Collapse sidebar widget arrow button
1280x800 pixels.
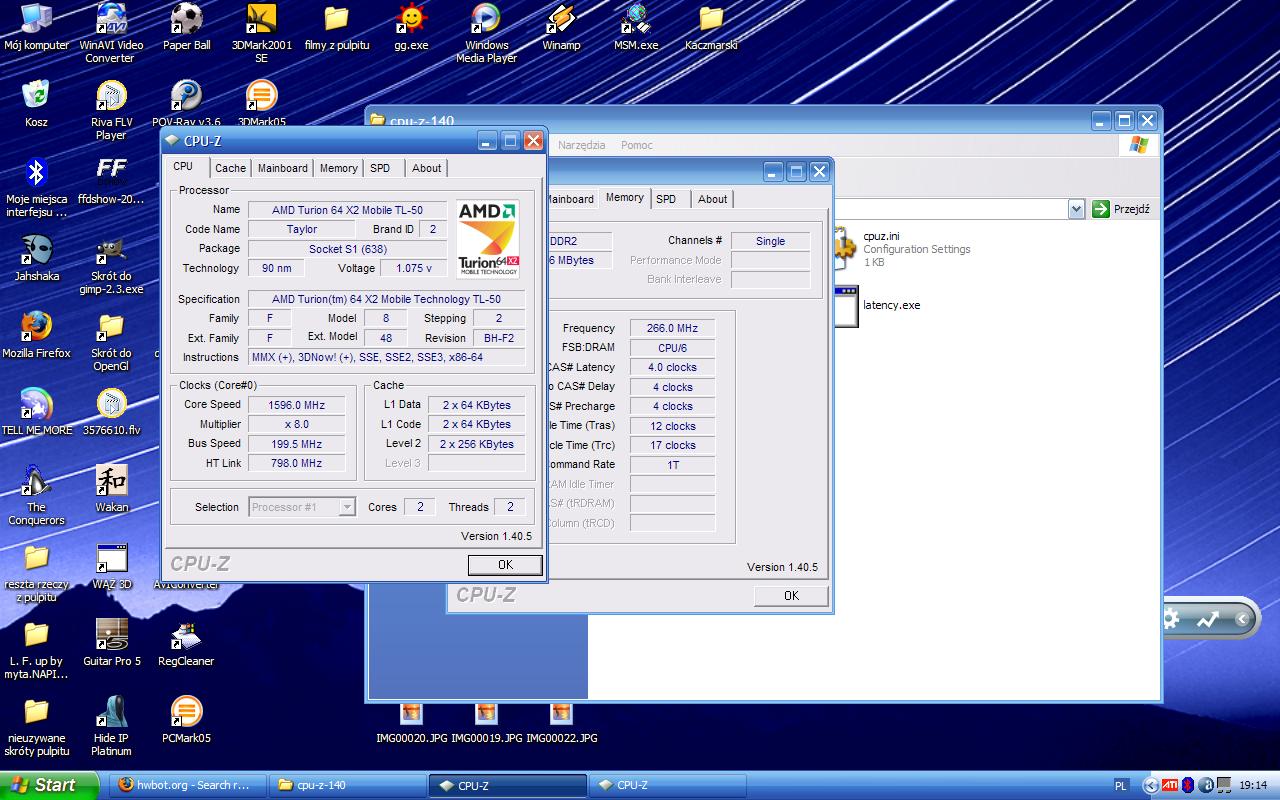click(1242, 619)
